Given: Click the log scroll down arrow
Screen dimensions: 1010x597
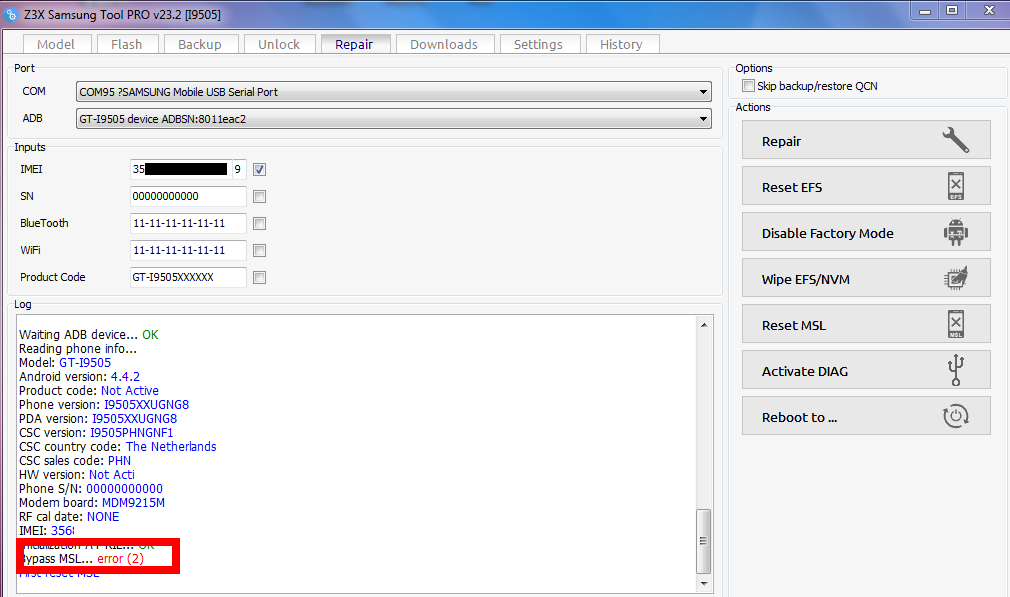Looking at the screenshot, I should coord(703,583).
